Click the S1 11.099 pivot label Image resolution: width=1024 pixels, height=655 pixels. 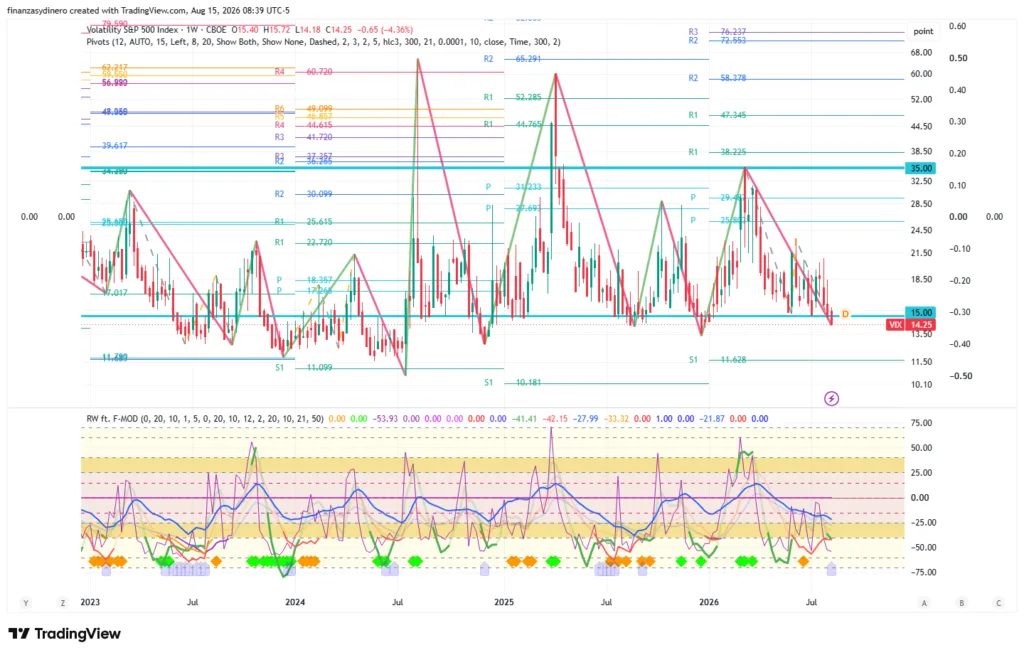tap(304, 368)
